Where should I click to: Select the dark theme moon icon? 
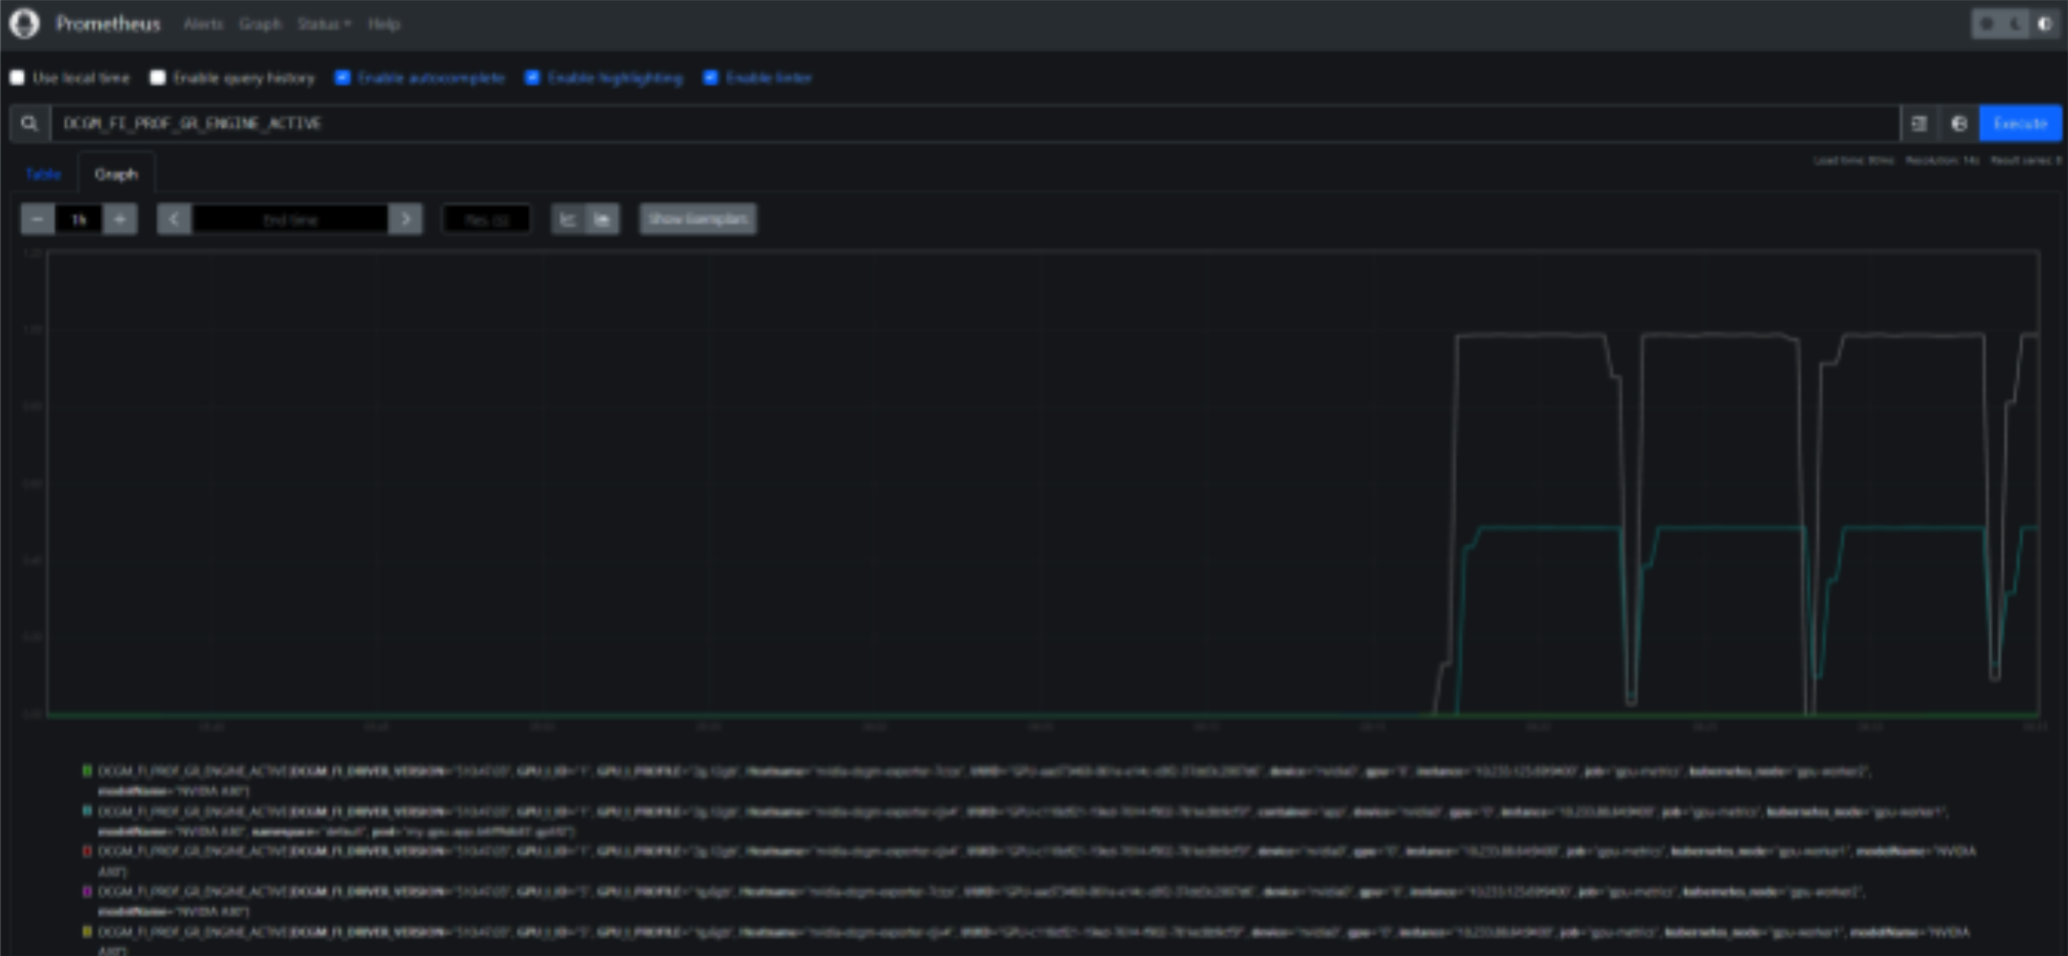coord(2016,24)
